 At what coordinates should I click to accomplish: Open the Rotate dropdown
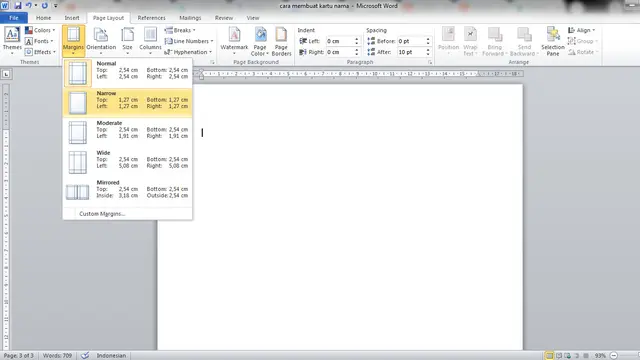tap(583, 52)
